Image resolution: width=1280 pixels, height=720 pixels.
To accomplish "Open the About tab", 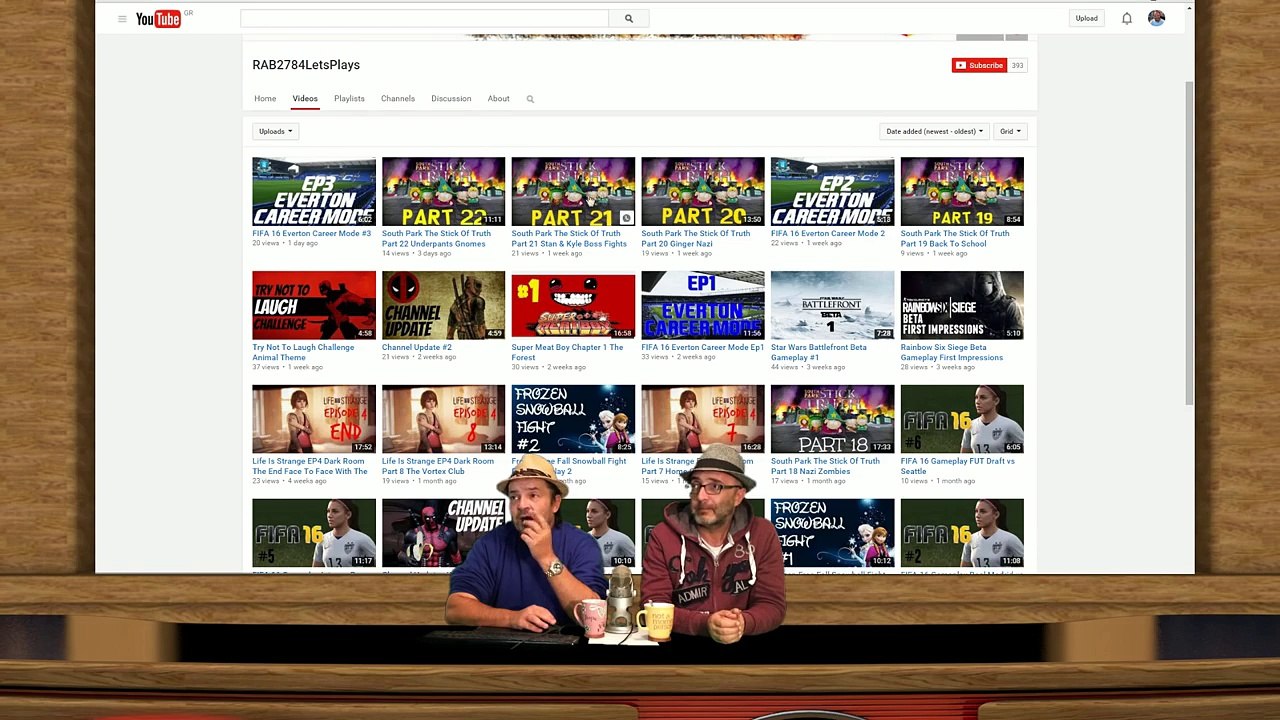I will coord(499,99).
